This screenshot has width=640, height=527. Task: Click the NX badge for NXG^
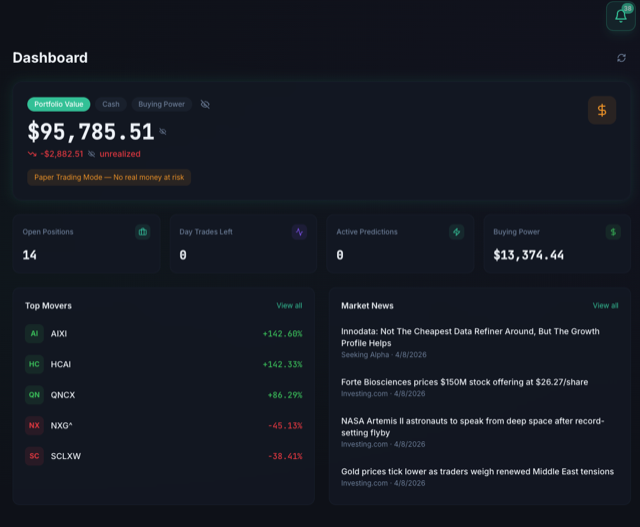coord(34,425)
